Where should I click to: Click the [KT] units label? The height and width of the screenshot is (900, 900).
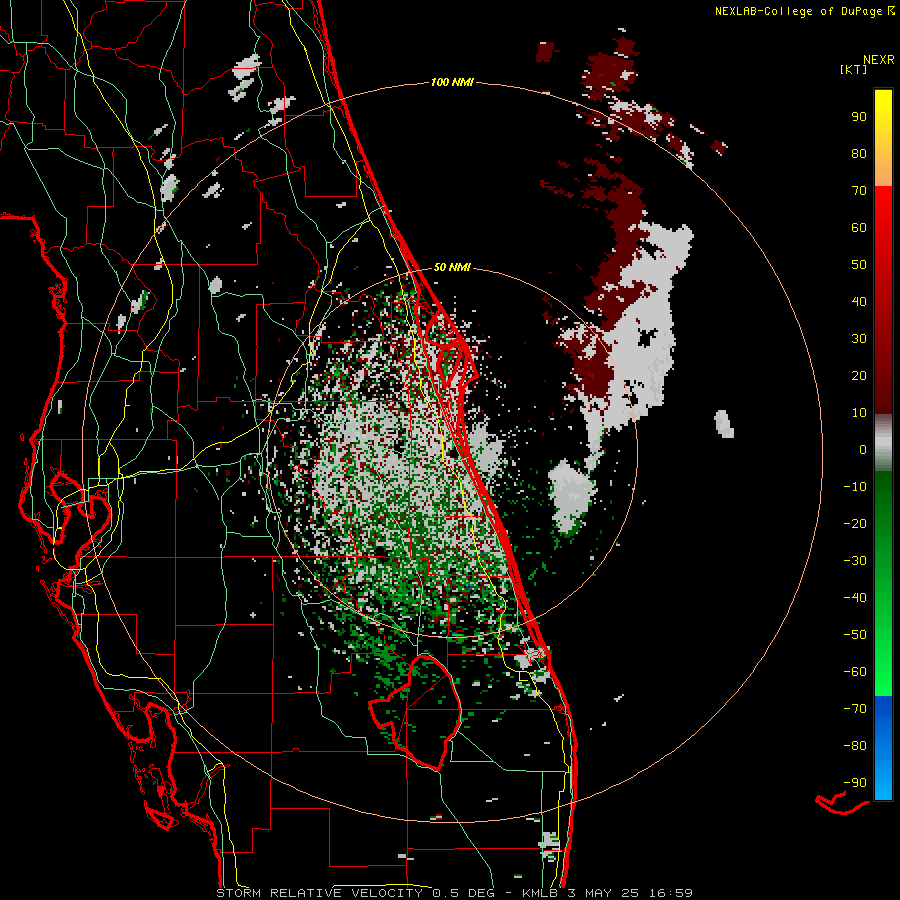[854, 69]
